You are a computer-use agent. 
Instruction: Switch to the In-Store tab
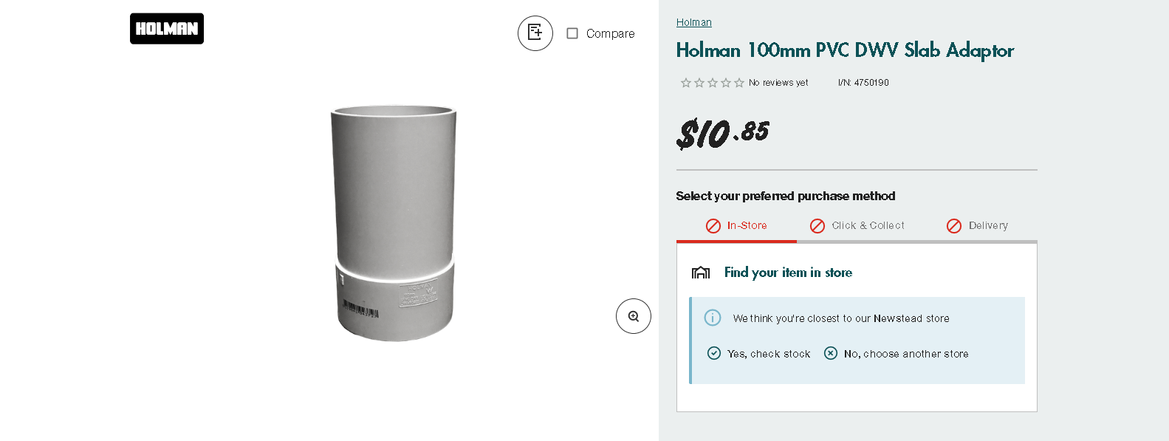[x=746, y=226]
